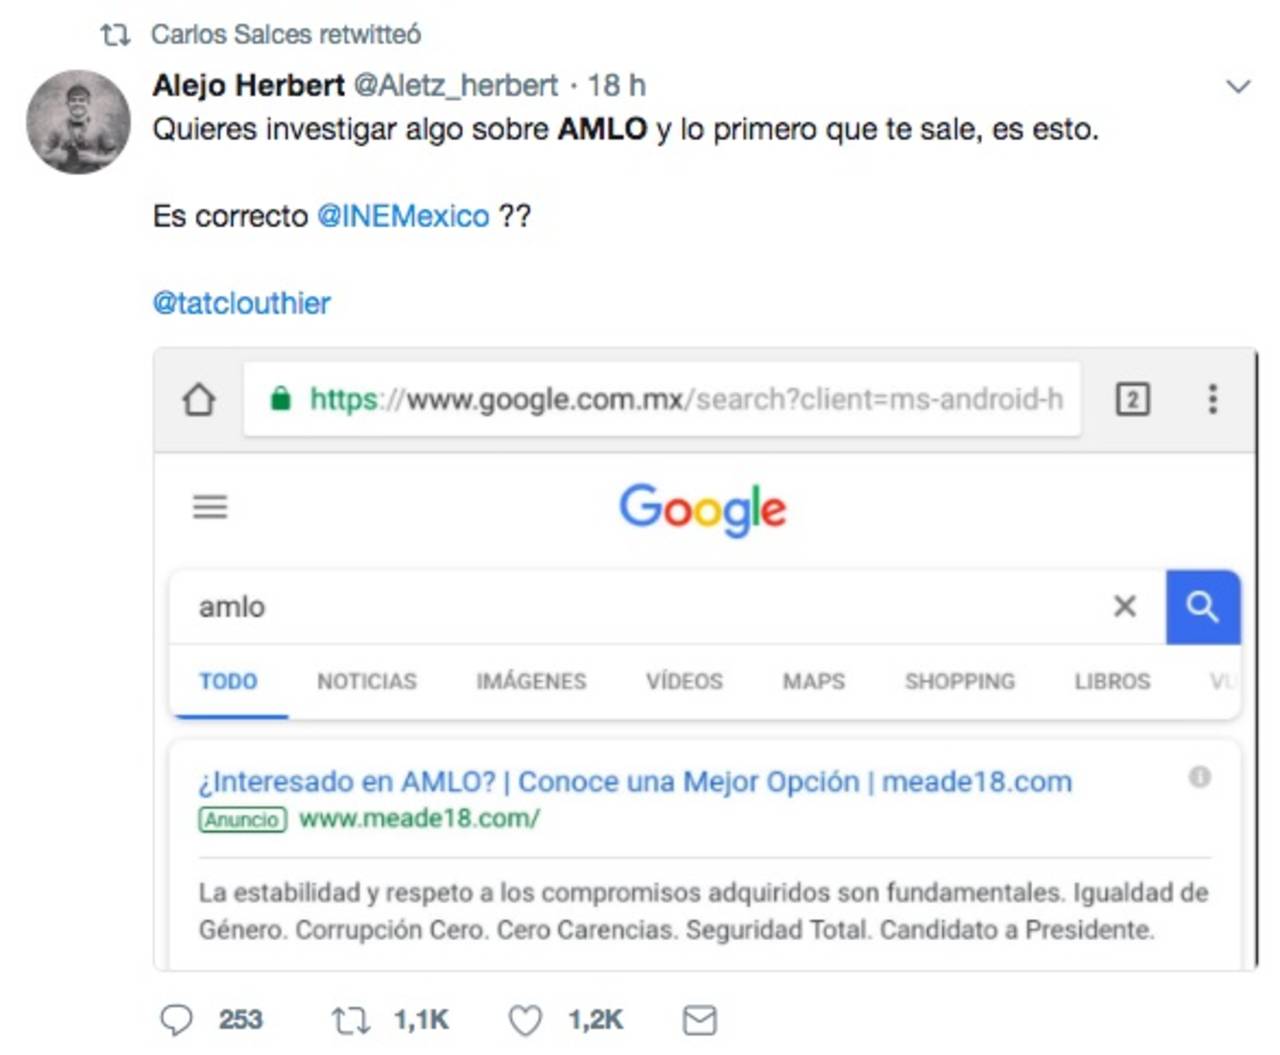
Task: Open the @tatclouthier mention link
Action: [241, 303]
